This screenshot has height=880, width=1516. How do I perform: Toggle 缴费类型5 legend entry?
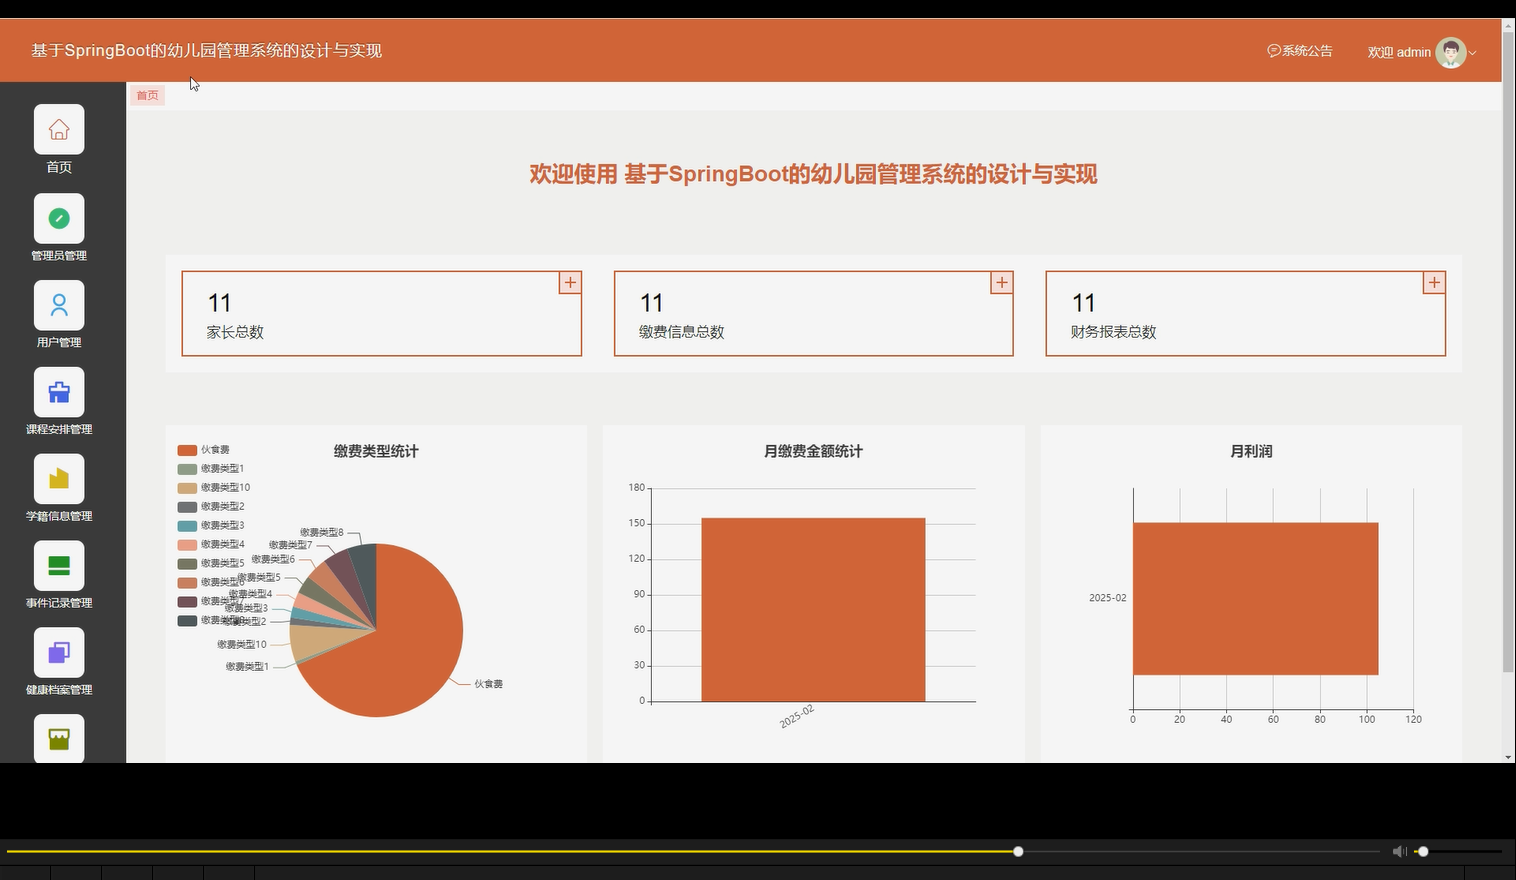point(211,564)
